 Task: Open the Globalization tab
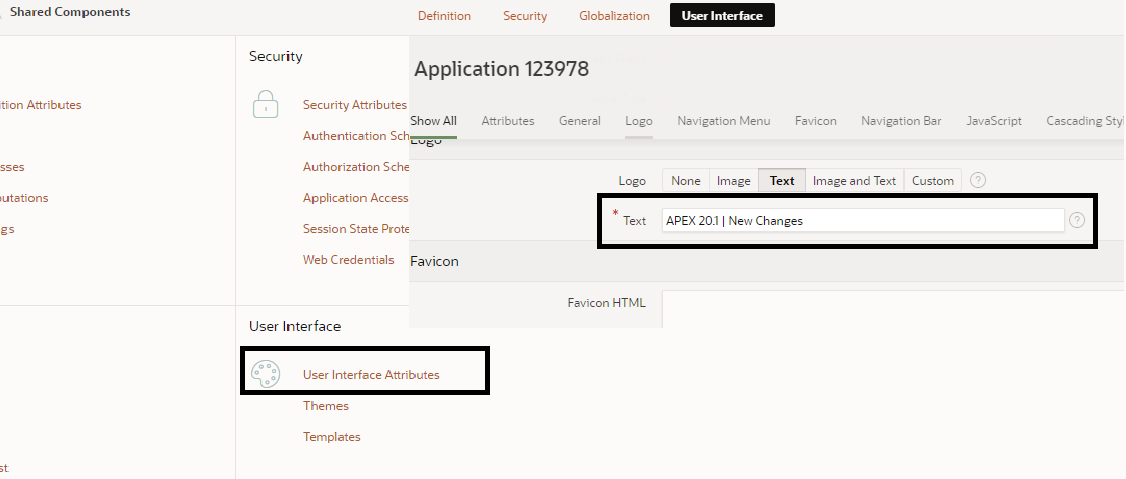pos(615,16)
